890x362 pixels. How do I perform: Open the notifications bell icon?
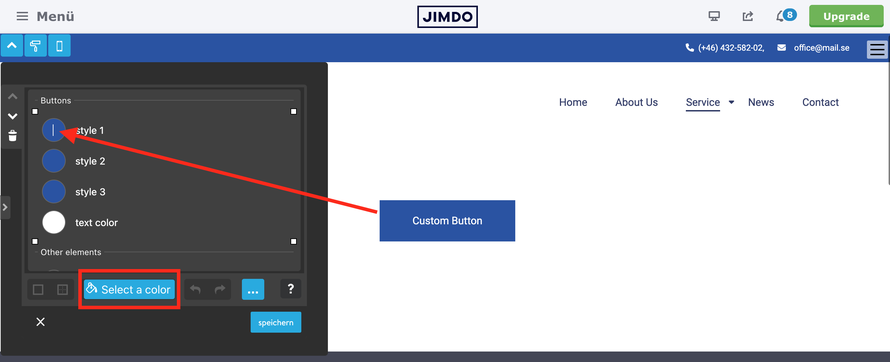[x=780, y=16]
